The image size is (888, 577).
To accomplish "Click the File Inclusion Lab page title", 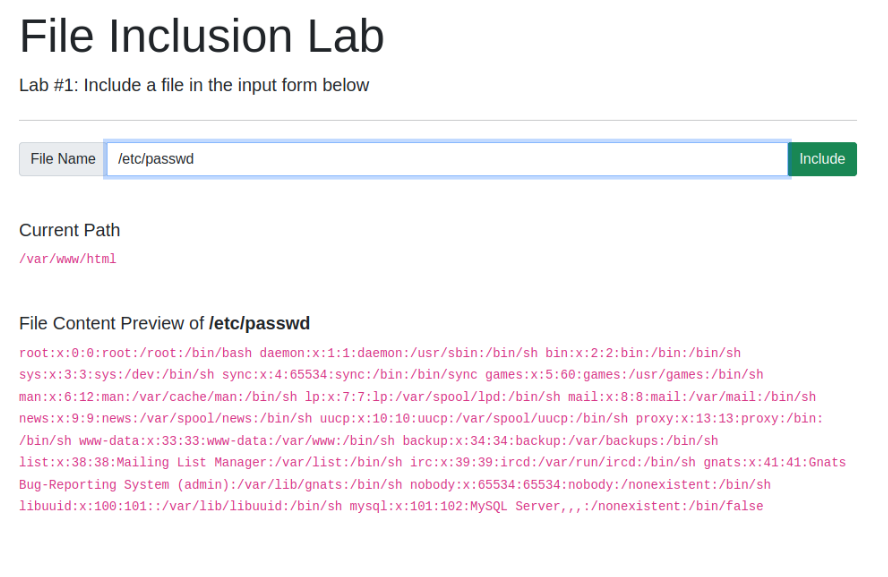I will point(202,36).
